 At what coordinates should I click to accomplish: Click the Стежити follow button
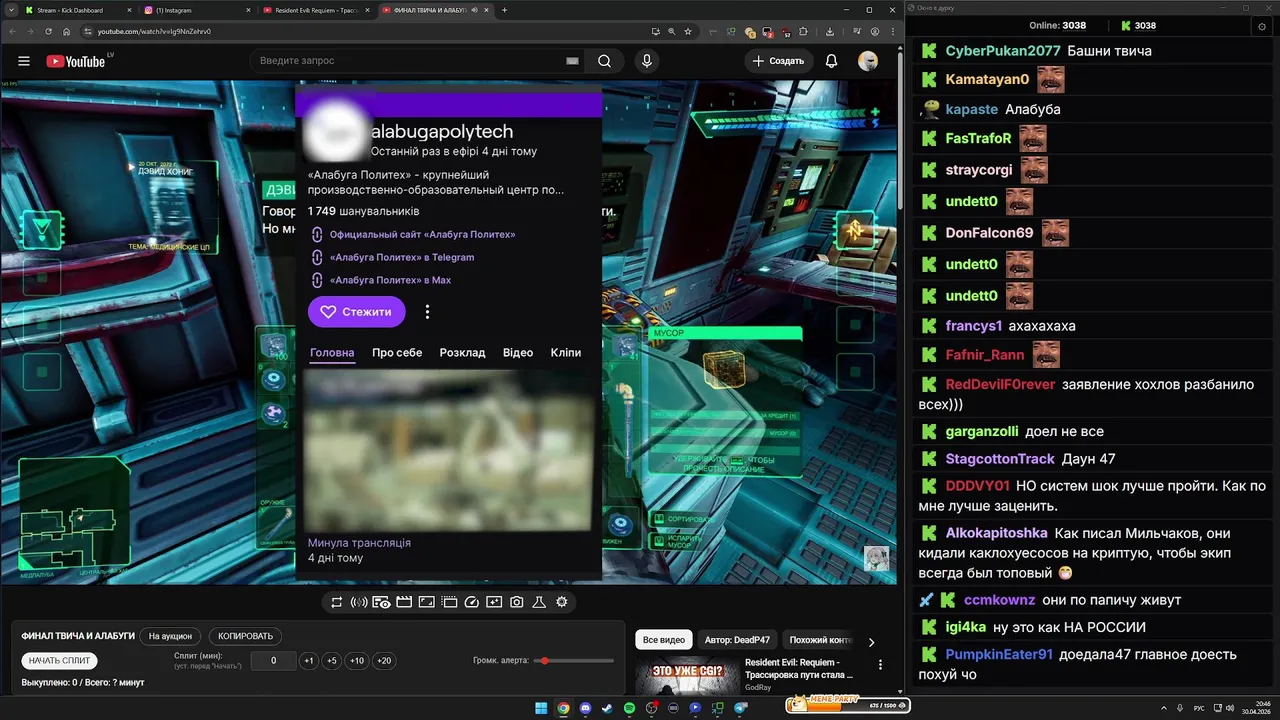tap(357, 312)
